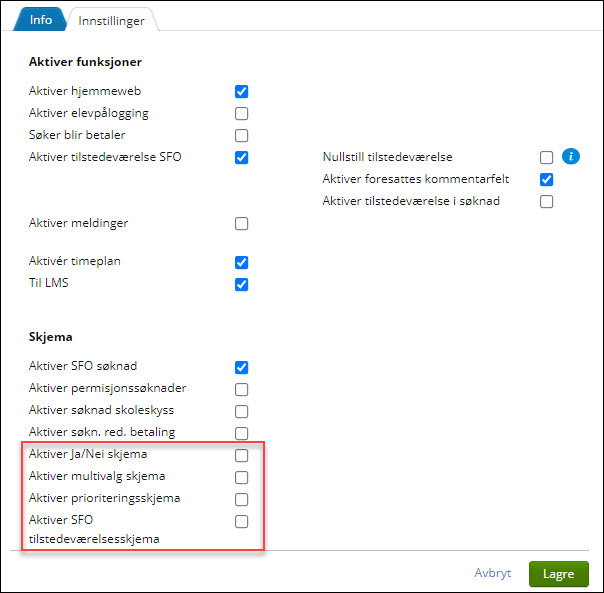The image size is (604, 593).
Task: Toggle the Til LMS checkbox
Action: click(x=241, y=284)
